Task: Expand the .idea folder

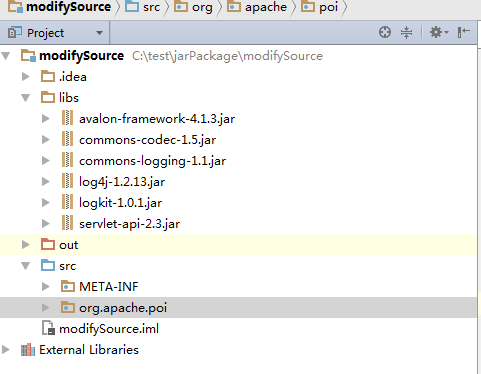Action: pos(26,76)
